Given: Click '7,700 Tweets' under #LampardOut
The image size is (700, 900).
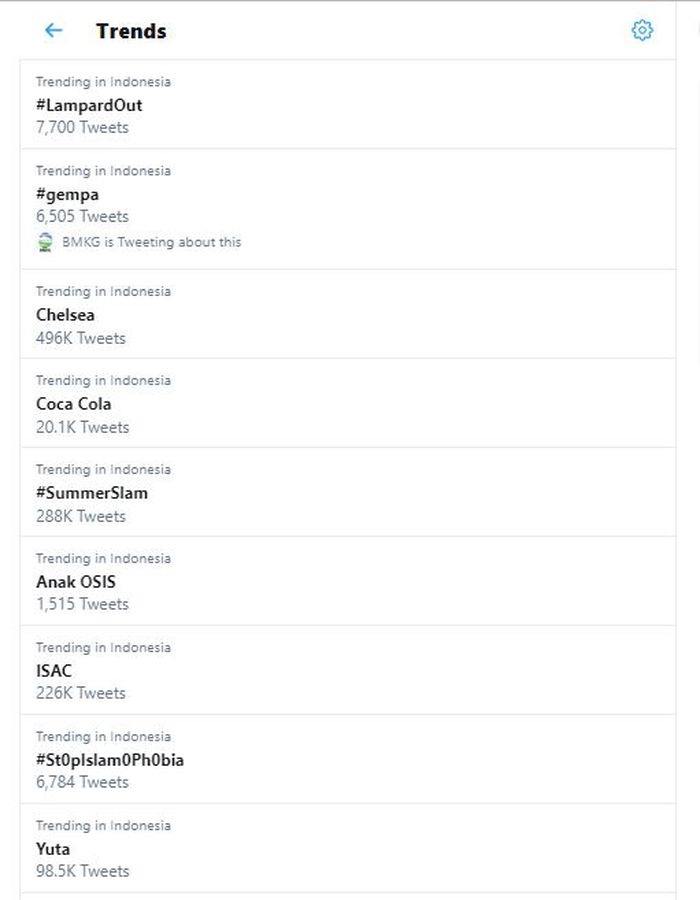Looking at the screenshot, I should (81, 128).
